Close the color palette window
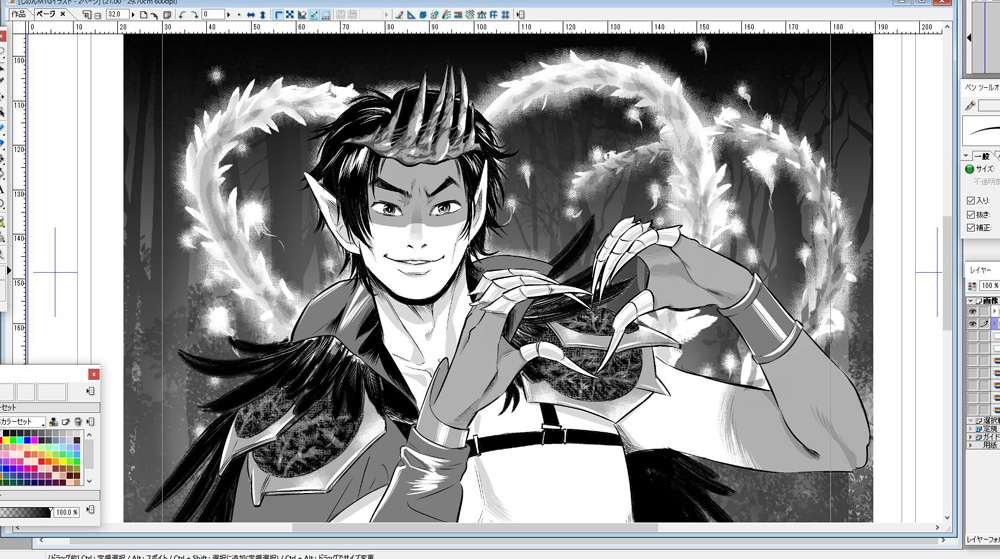Image resolution: width=1000 pixels, height=559 pixels. coord(94,375)
